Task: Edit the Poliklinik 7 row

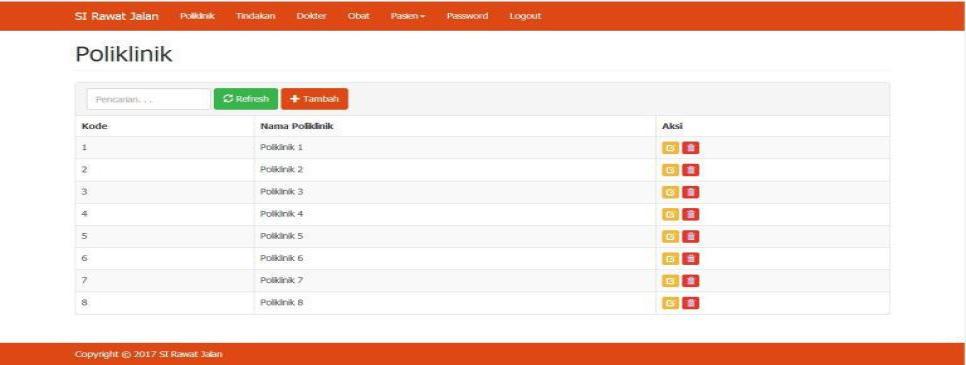Action: pos(670,281)
